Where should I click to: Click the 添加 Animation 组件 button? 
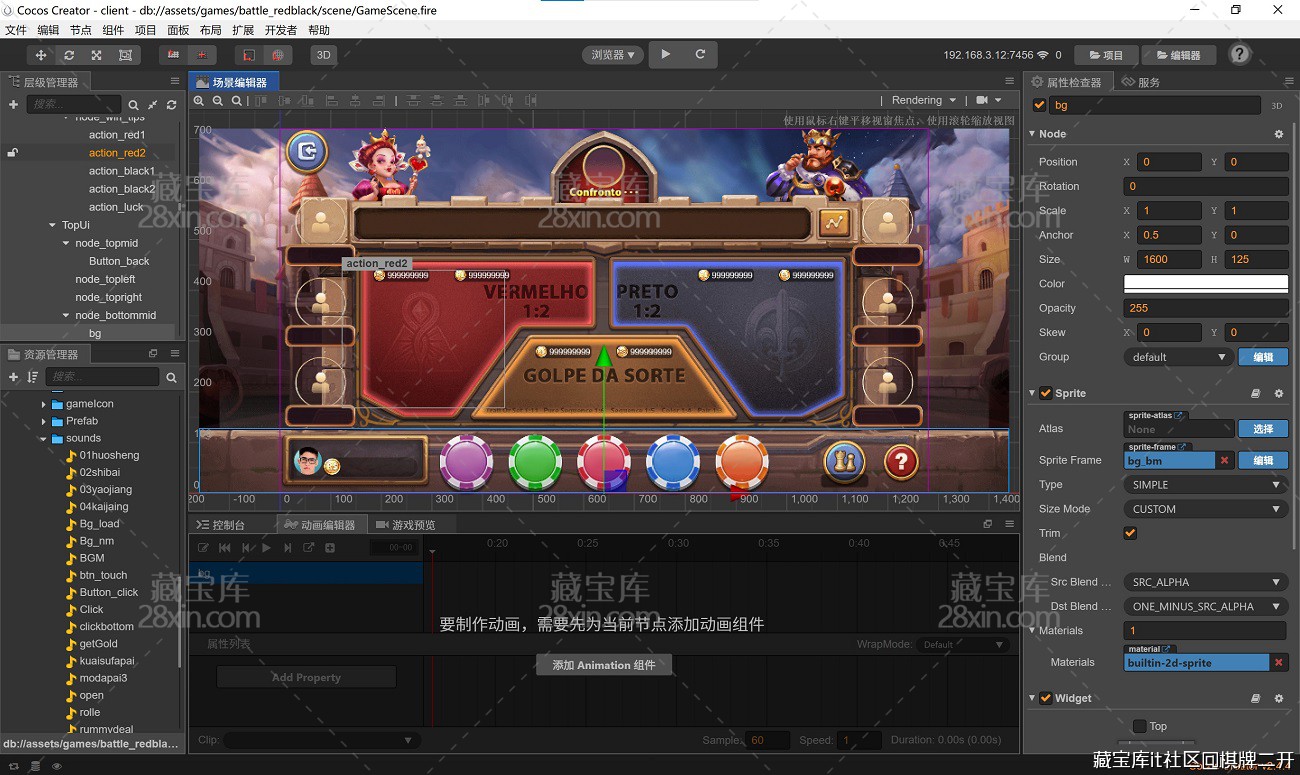click(x=604, y=665)
